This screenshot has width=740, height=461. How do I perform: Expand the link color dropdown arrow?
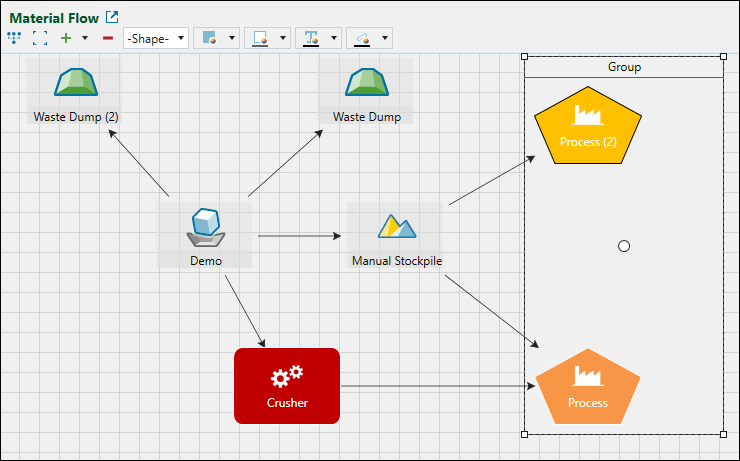[x=385, y=38]
